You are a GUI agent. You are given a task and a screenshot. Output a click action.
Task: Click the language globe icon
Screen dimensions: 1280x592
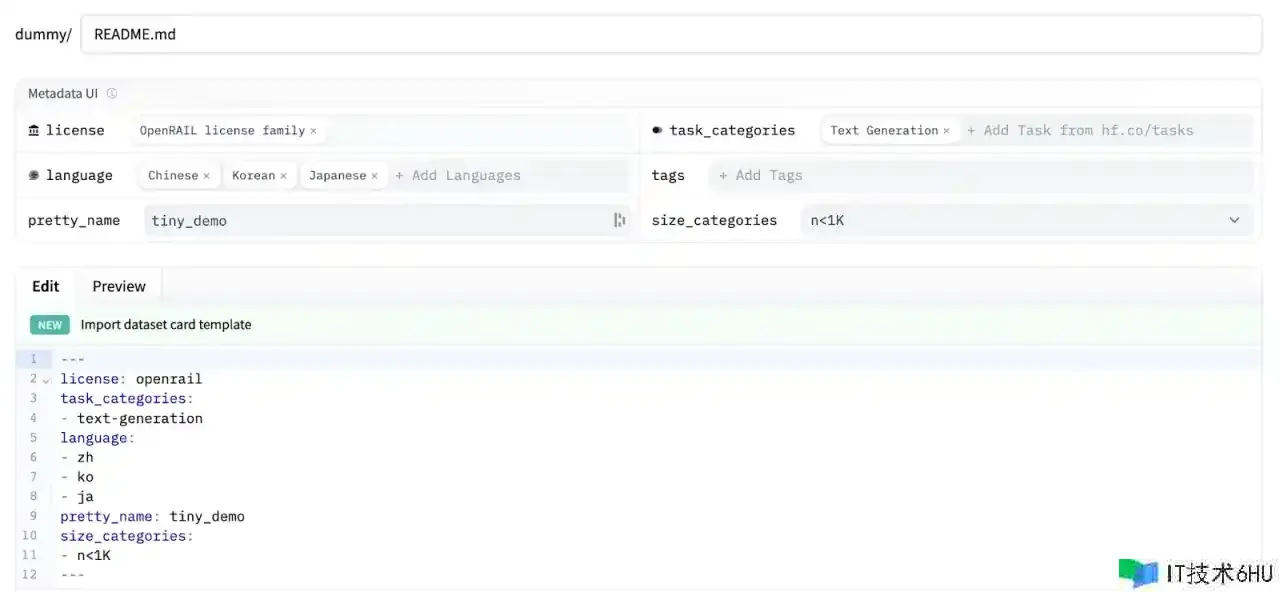click(x=34, y=176)
